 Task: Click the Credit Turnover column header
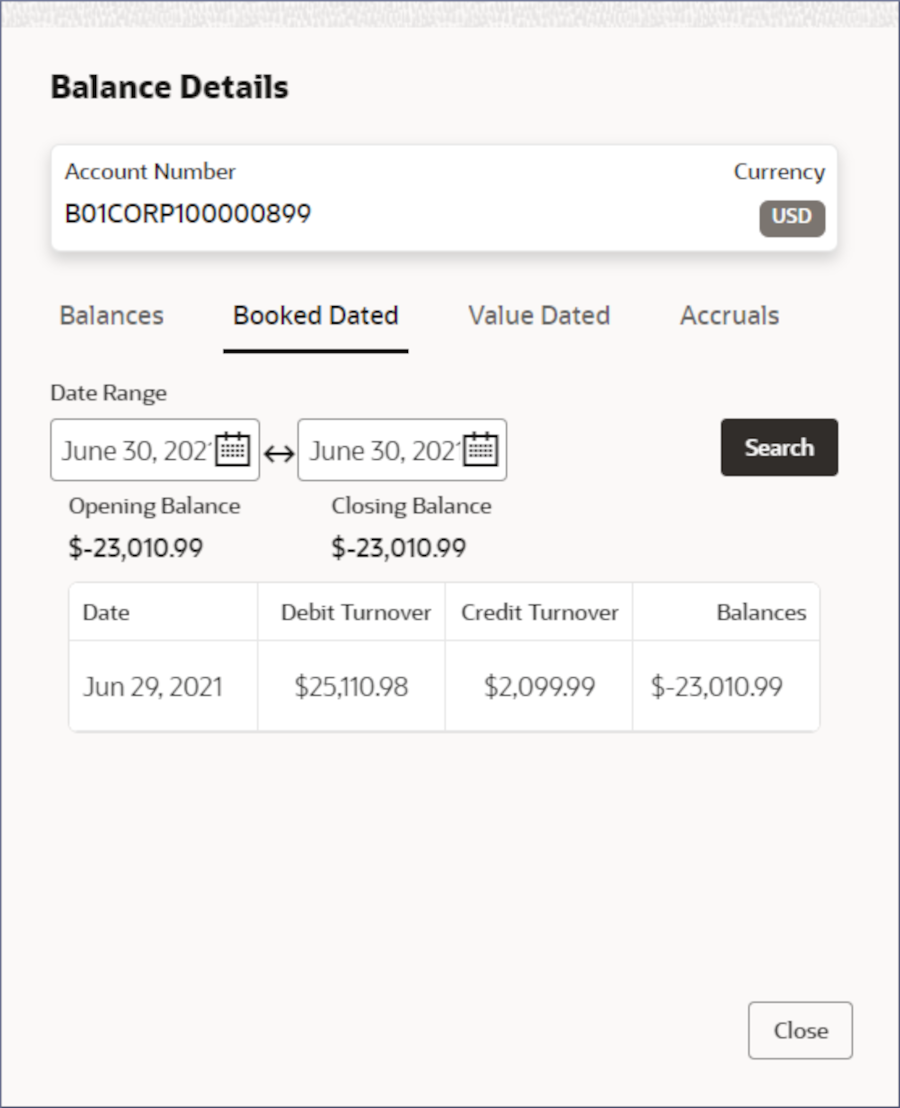538,612
